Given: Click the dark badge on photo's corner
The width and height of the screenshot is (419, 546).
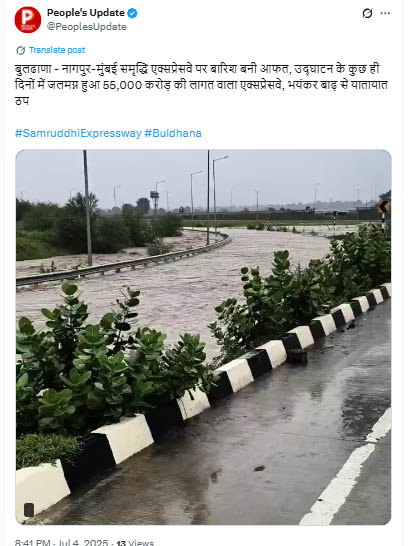Looking at the screenshot, I should (x=29, y=510).
